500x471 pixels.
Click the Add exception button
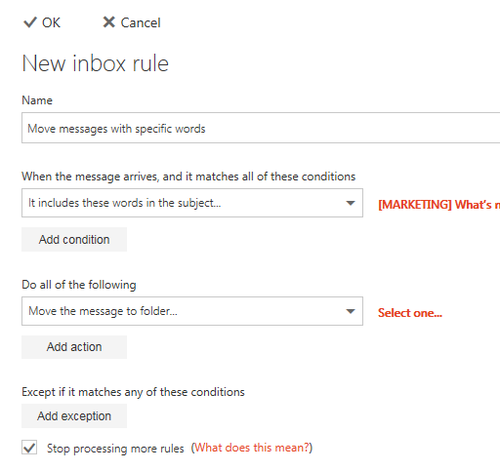tap(74, 416)
